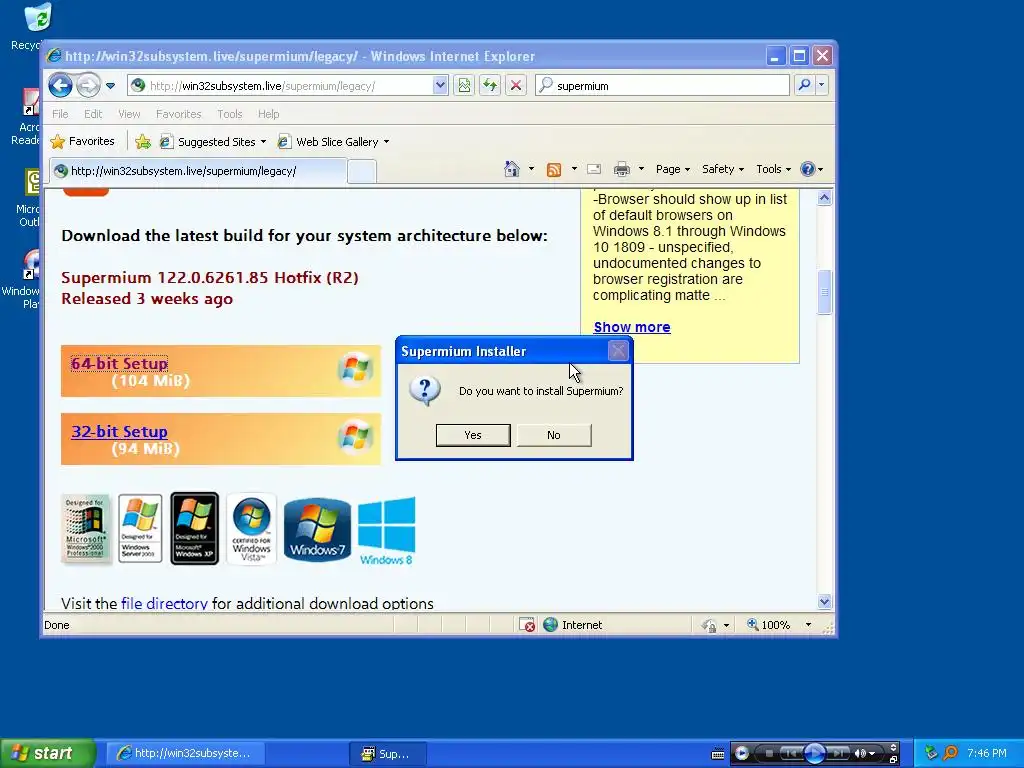Viewport: 1024px width, 768px height.
Task: Open Web Slice Gallery on favorites bar
Action: click(333, 142)
